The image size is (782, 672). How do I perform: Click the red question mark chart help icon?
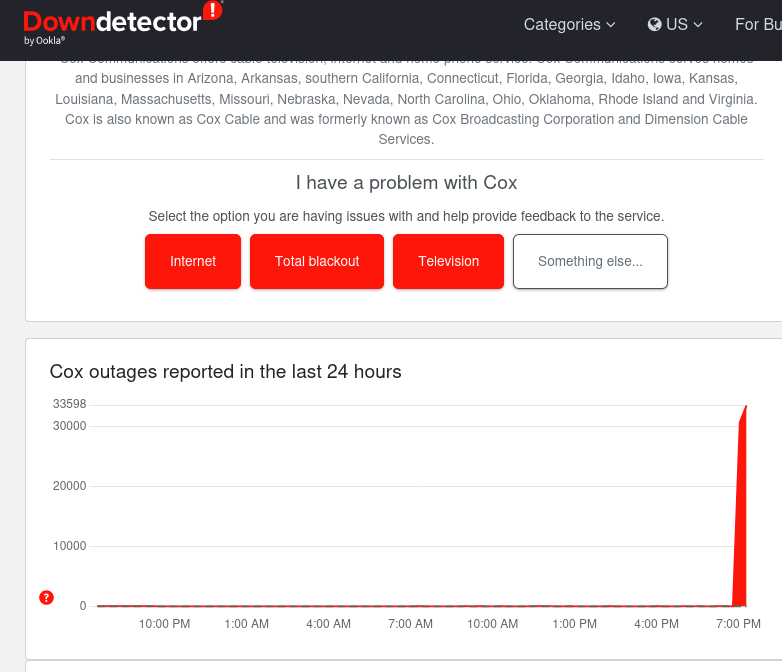46,597
